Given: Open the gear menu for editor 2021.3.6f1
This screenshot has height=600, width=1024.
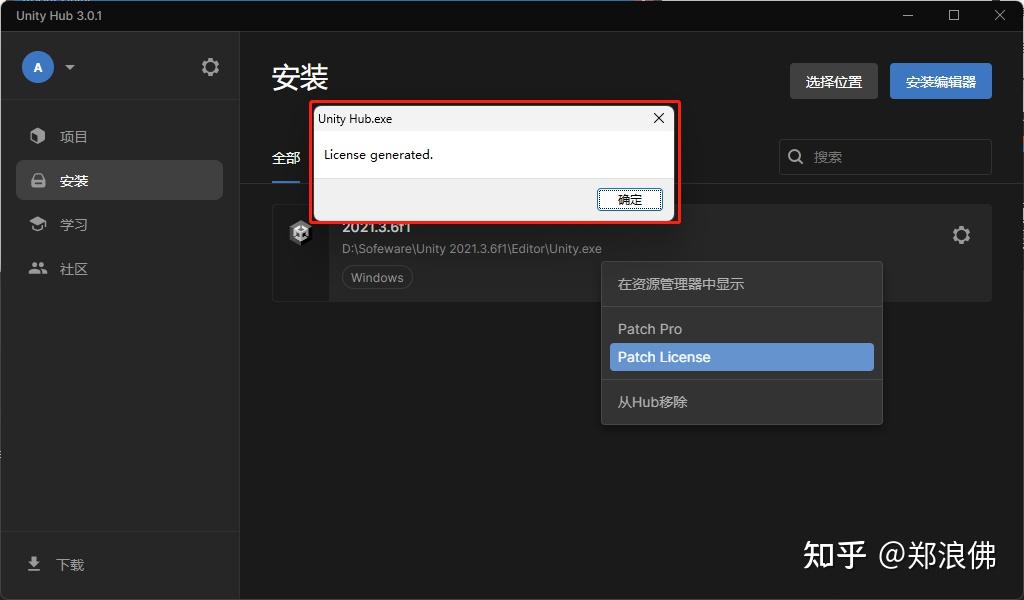Looking at the screenshot, I should [x=961, y=235].
